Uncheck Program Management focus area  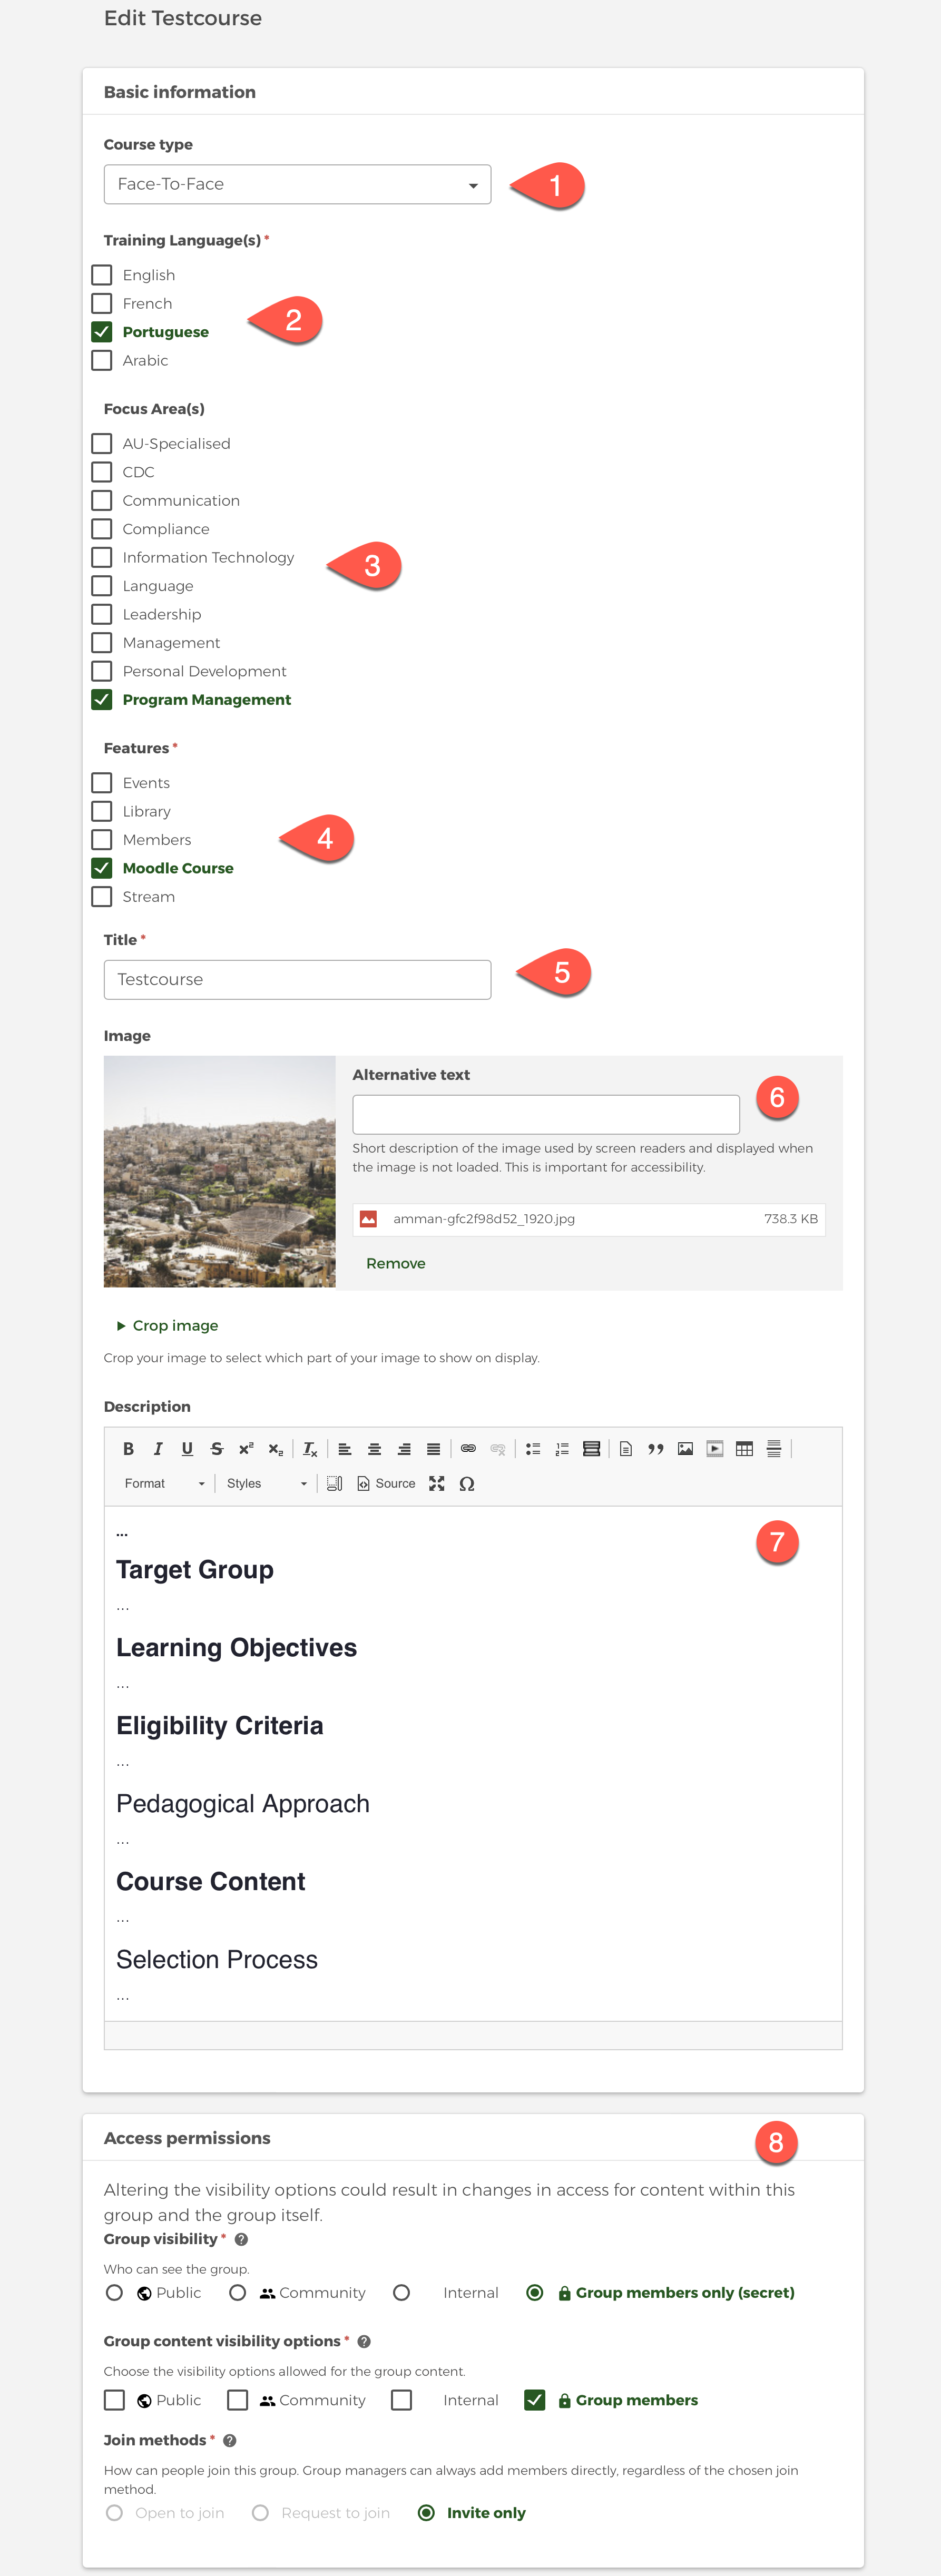coord(102,700)
